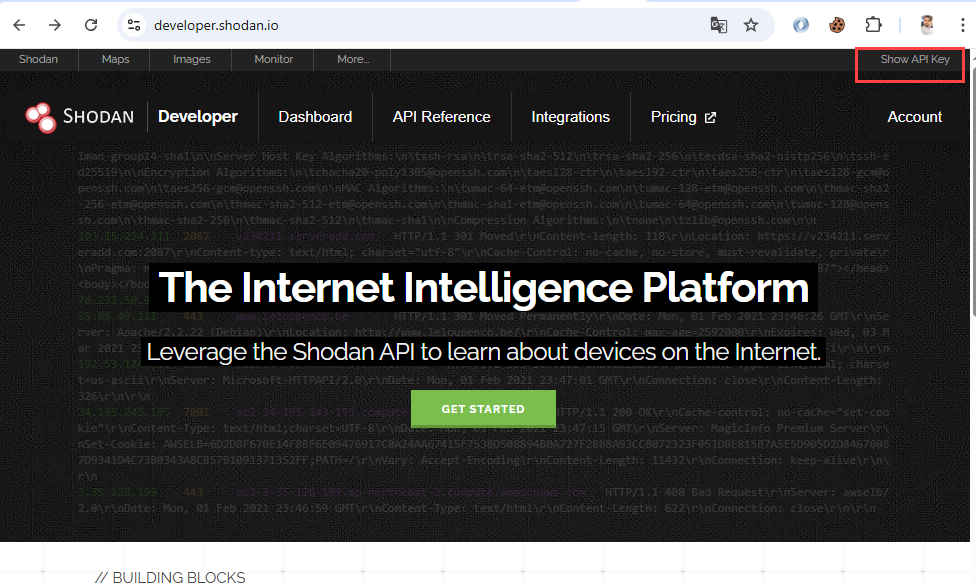Open the Chrome profile avatar
This screenshot has width=976, height=584.
[927, 25]
